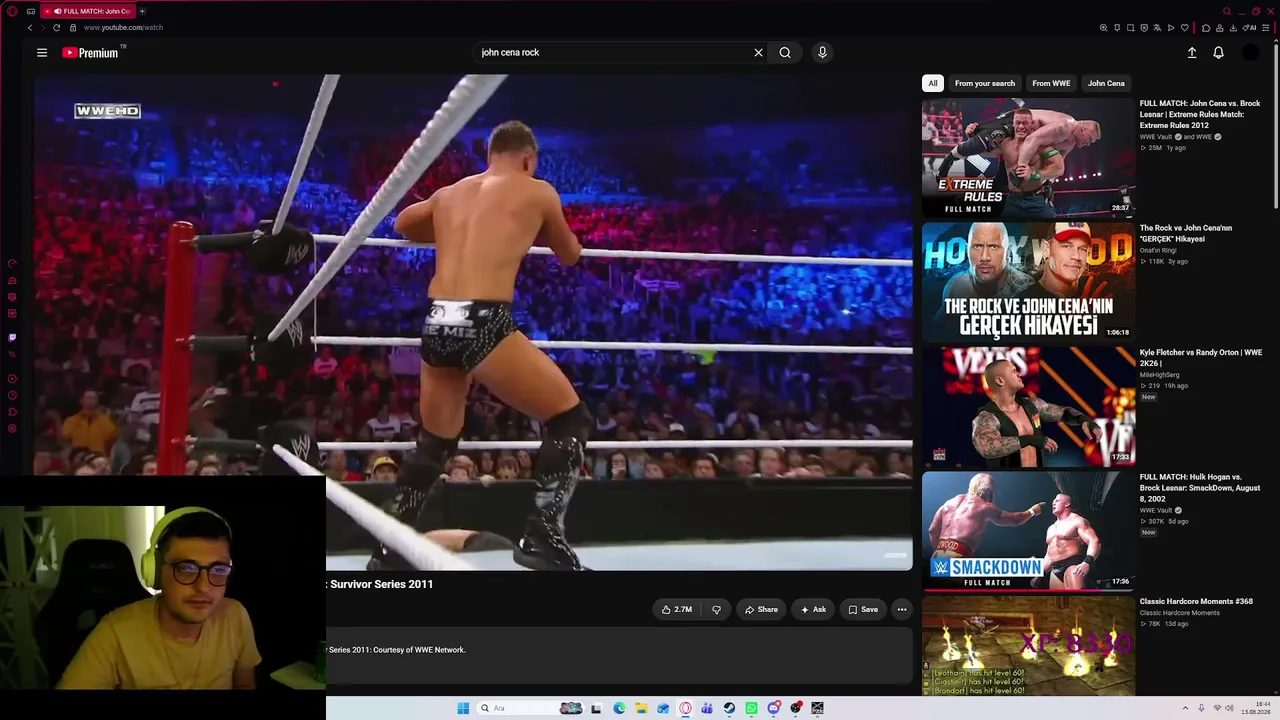This screenshot has width=1280, height=720.
Task: Click the main video player
Action: click(473, 322)
